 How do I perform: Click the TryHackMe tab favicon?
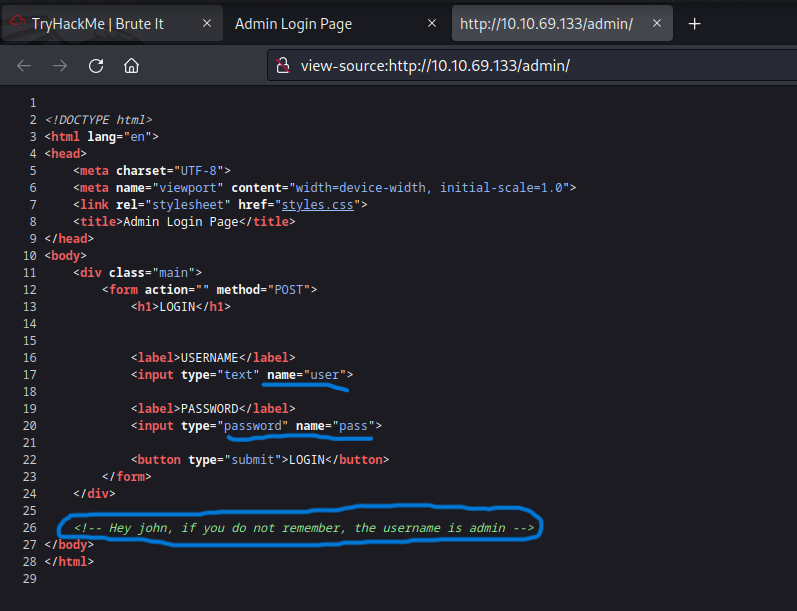click(17, 24)
